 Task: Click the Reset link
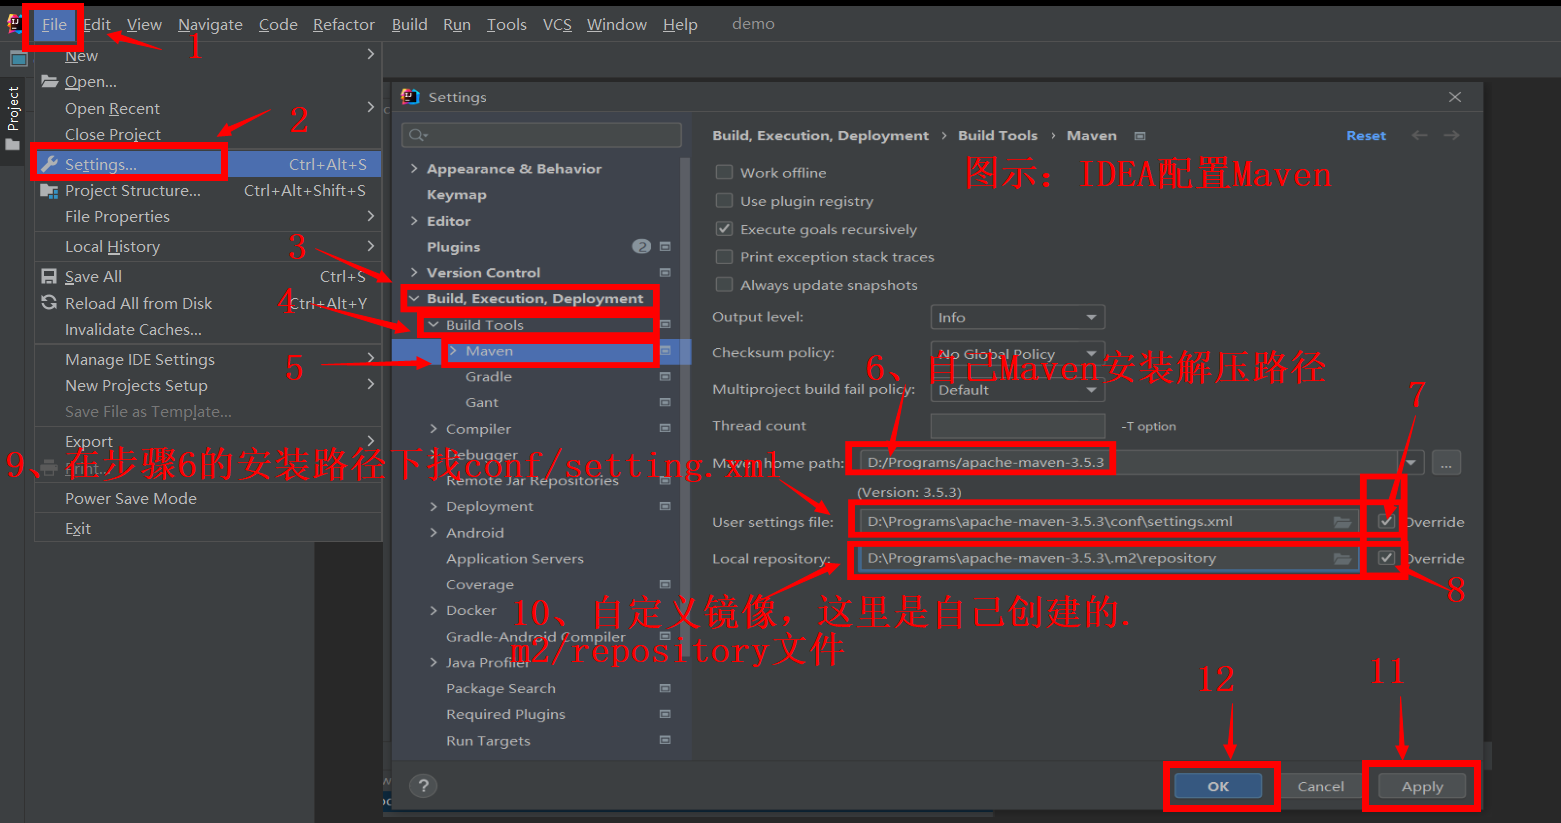click(1366, 136)
